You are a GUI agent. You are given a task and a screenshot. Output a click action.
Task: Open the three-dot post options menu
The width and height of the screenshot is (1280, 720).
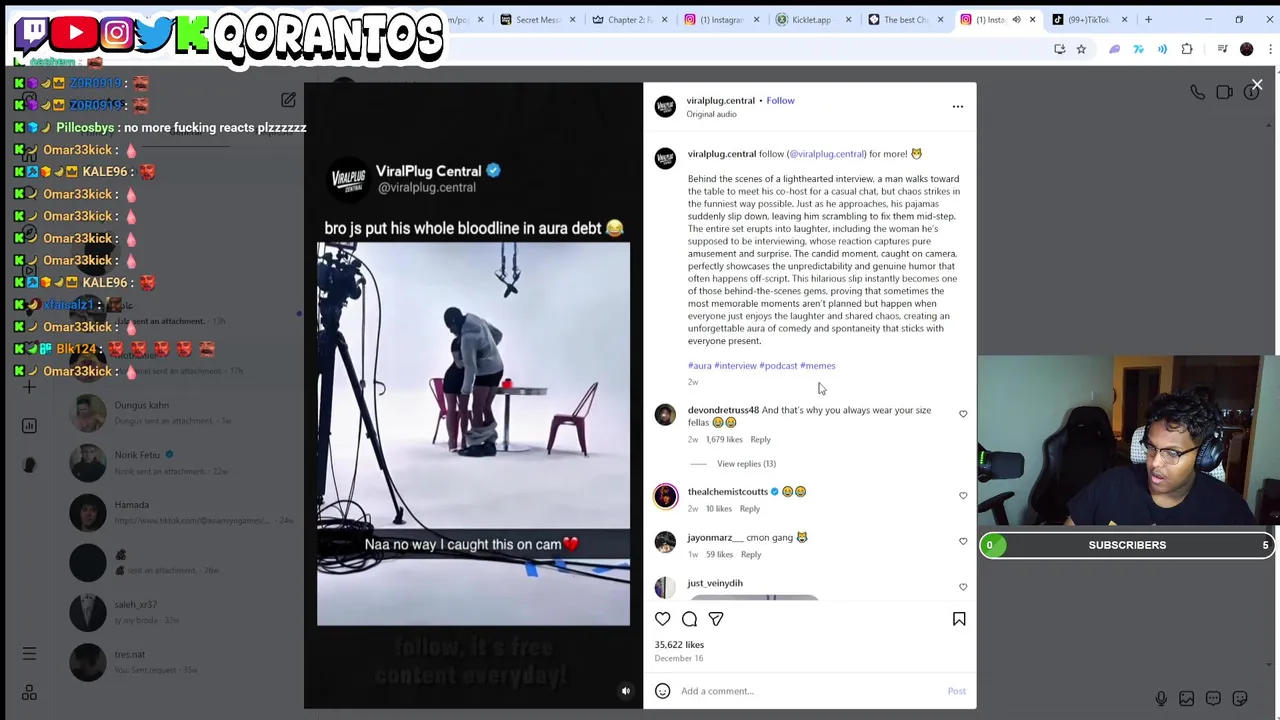tap(958, 106)
